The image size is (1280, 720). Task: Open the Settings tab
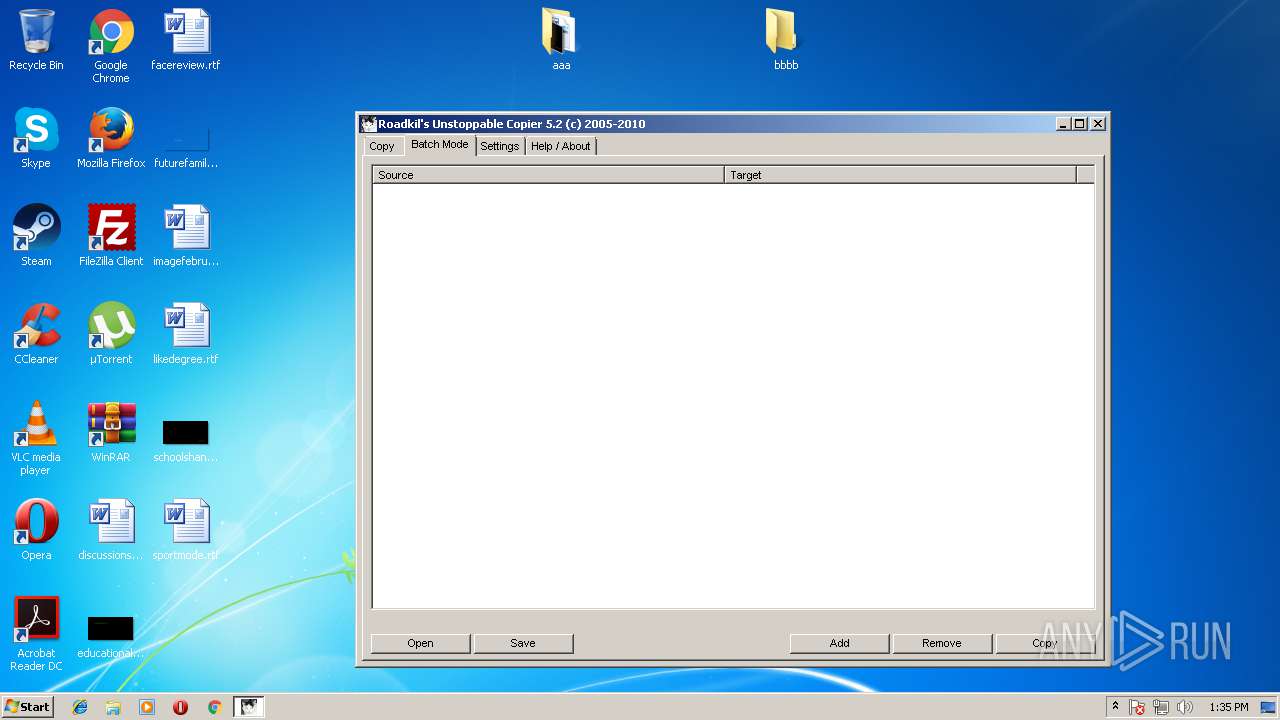[x=500, y=146]
